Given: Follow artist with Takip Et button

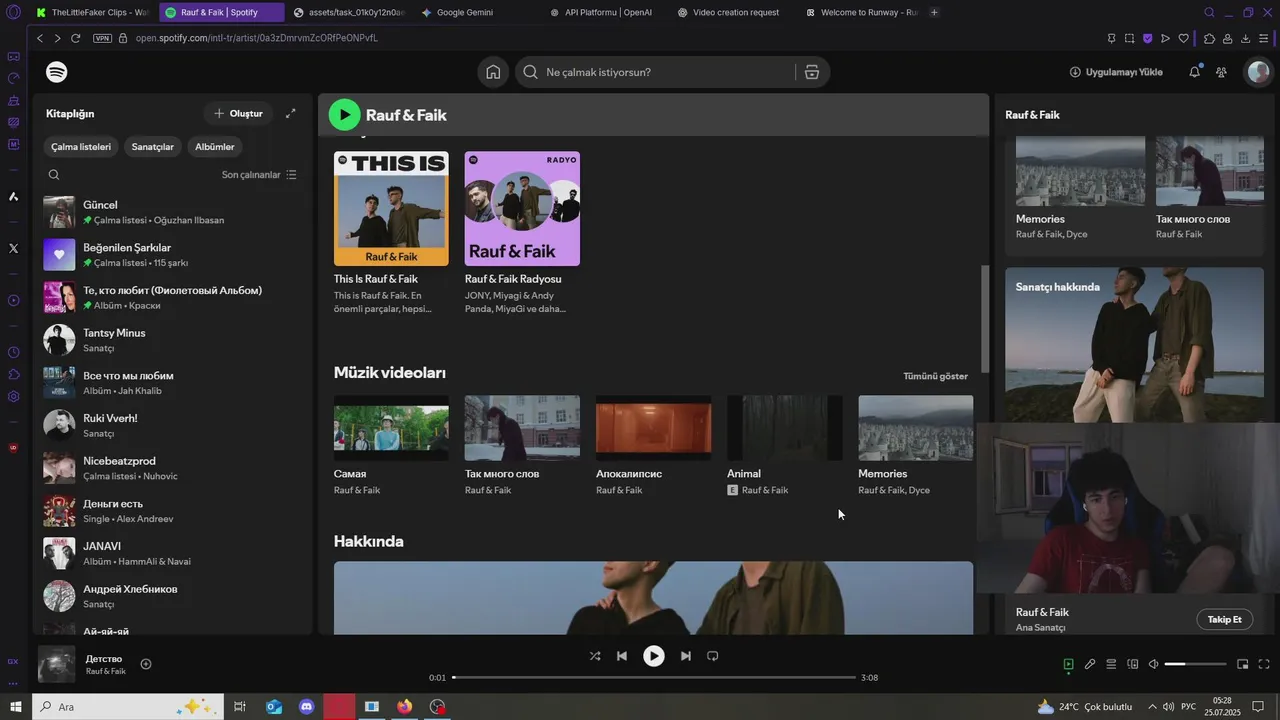Looking at the screenshot, I should [1224, 619].
